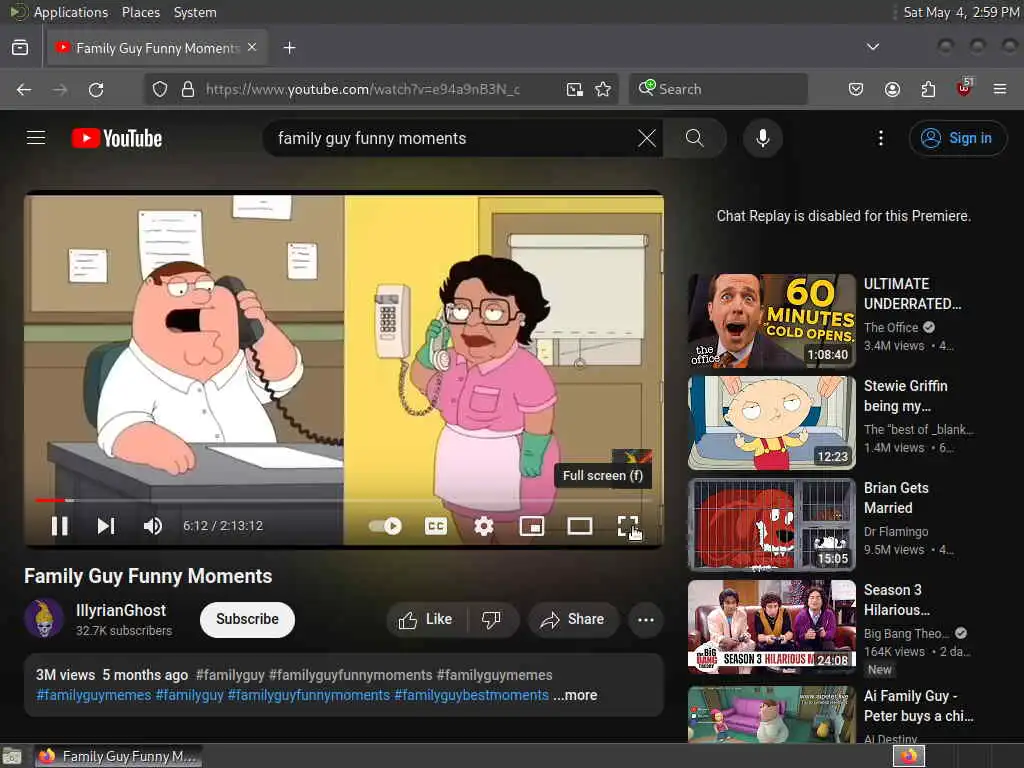Pause the video playback
1024x768 pixels.
[59, 526]
